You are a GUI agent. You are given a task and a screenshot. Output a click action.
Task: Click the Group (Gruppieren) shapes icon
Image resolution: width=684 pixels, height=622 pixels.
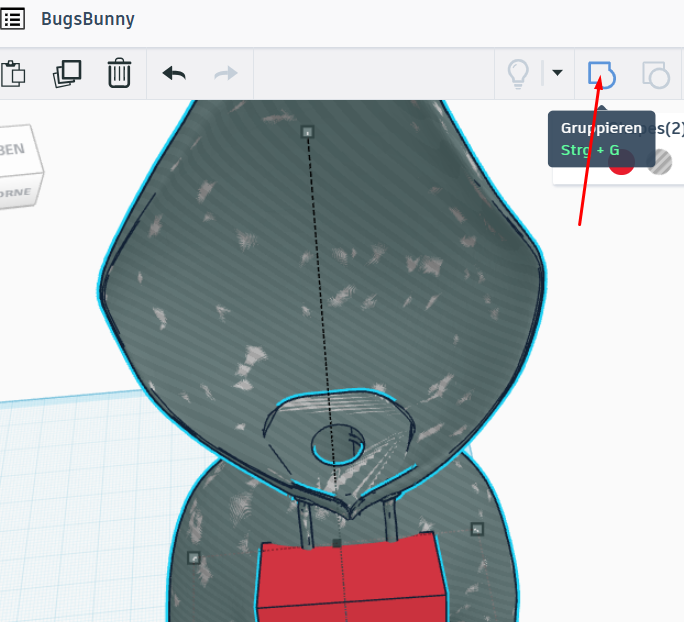602,74
